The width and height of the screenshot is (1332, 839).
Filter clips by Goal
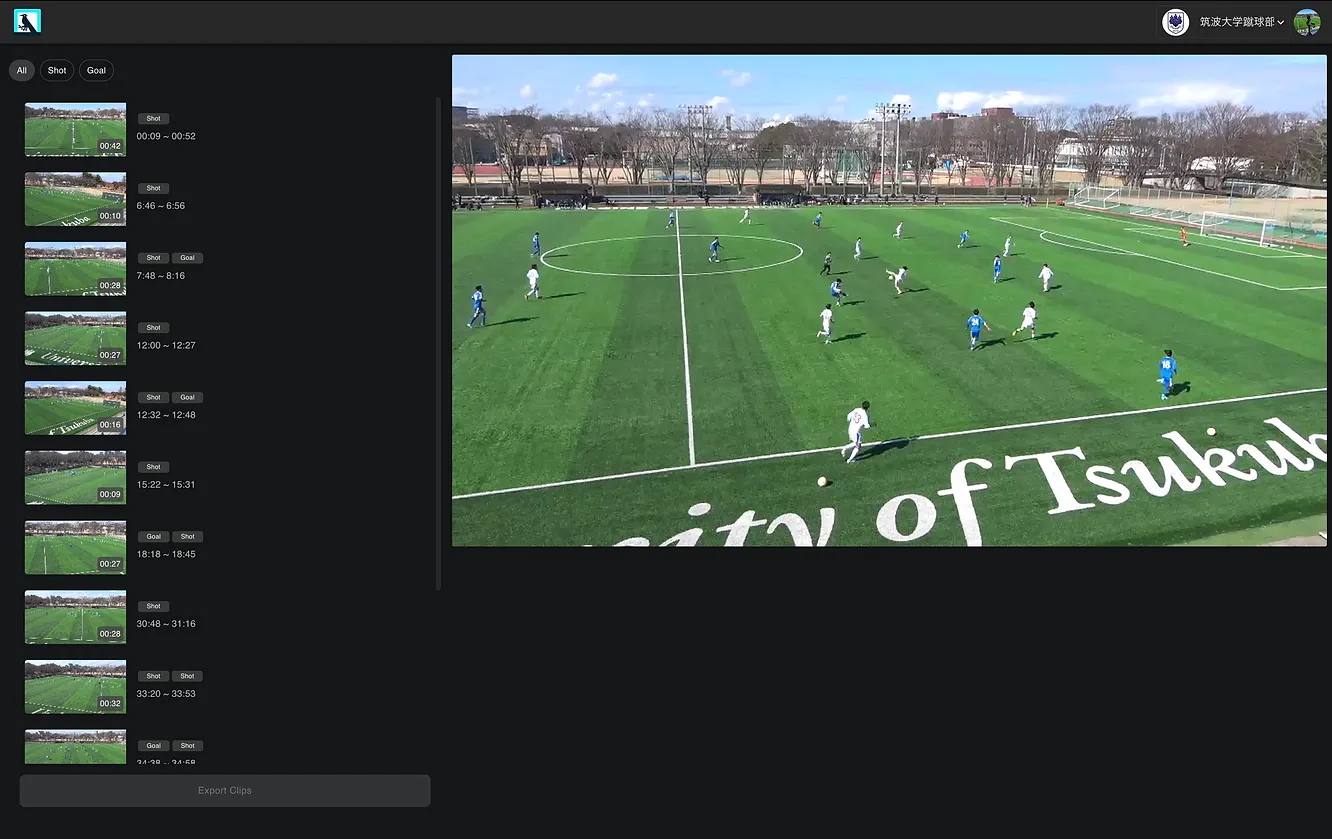(96, 70)
